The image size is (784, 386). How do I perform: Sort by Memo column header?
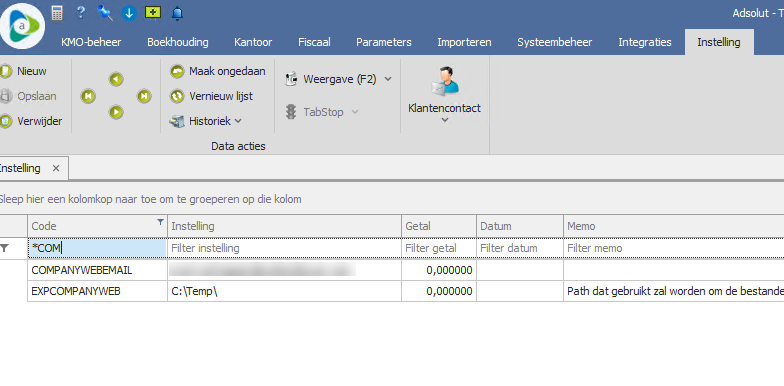coord(674,226)
